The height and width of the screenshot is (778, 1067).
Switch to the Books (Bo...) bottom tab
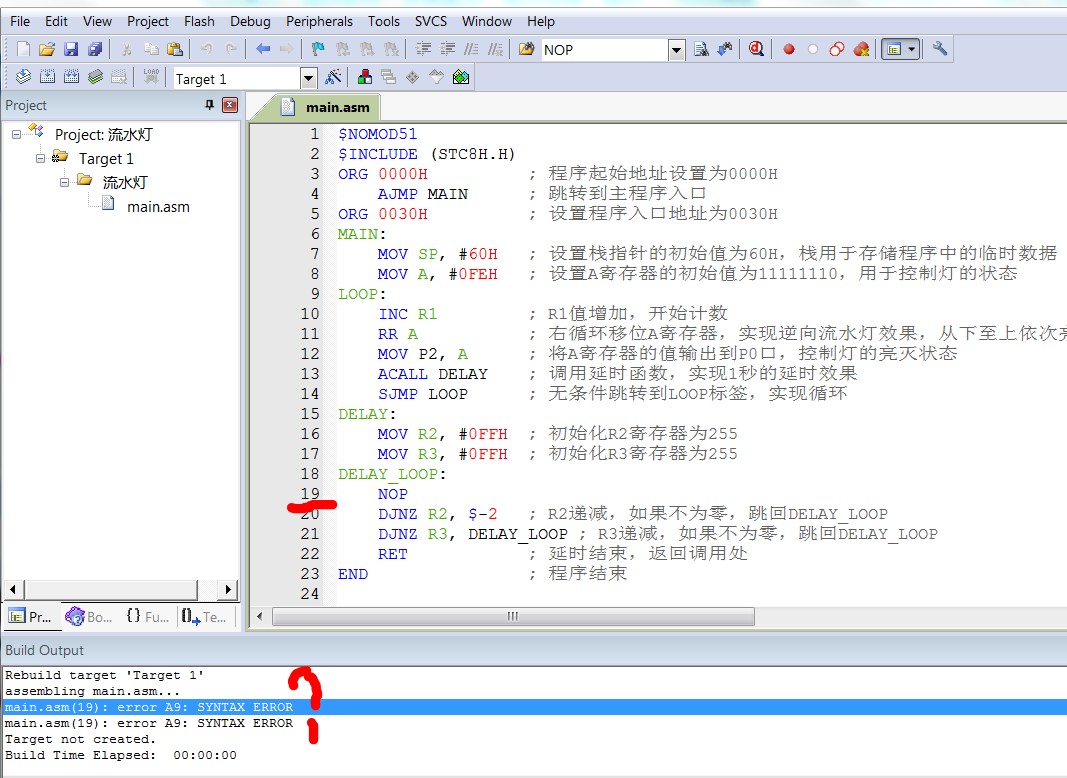click(x=88, y=617)
